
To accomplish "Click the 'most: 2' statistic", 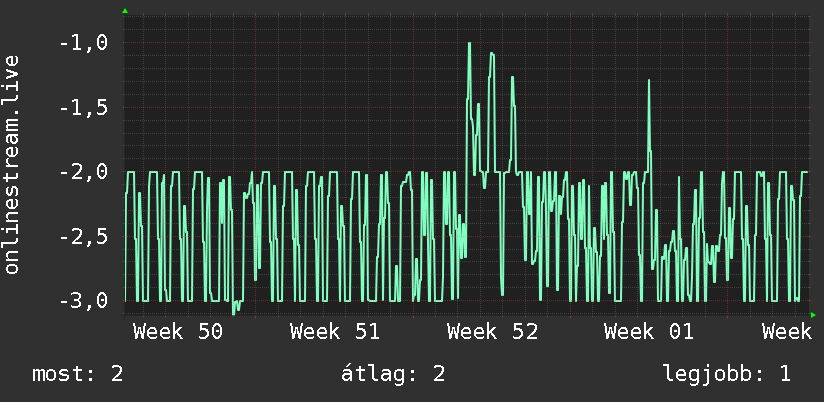I will [78, 374].
